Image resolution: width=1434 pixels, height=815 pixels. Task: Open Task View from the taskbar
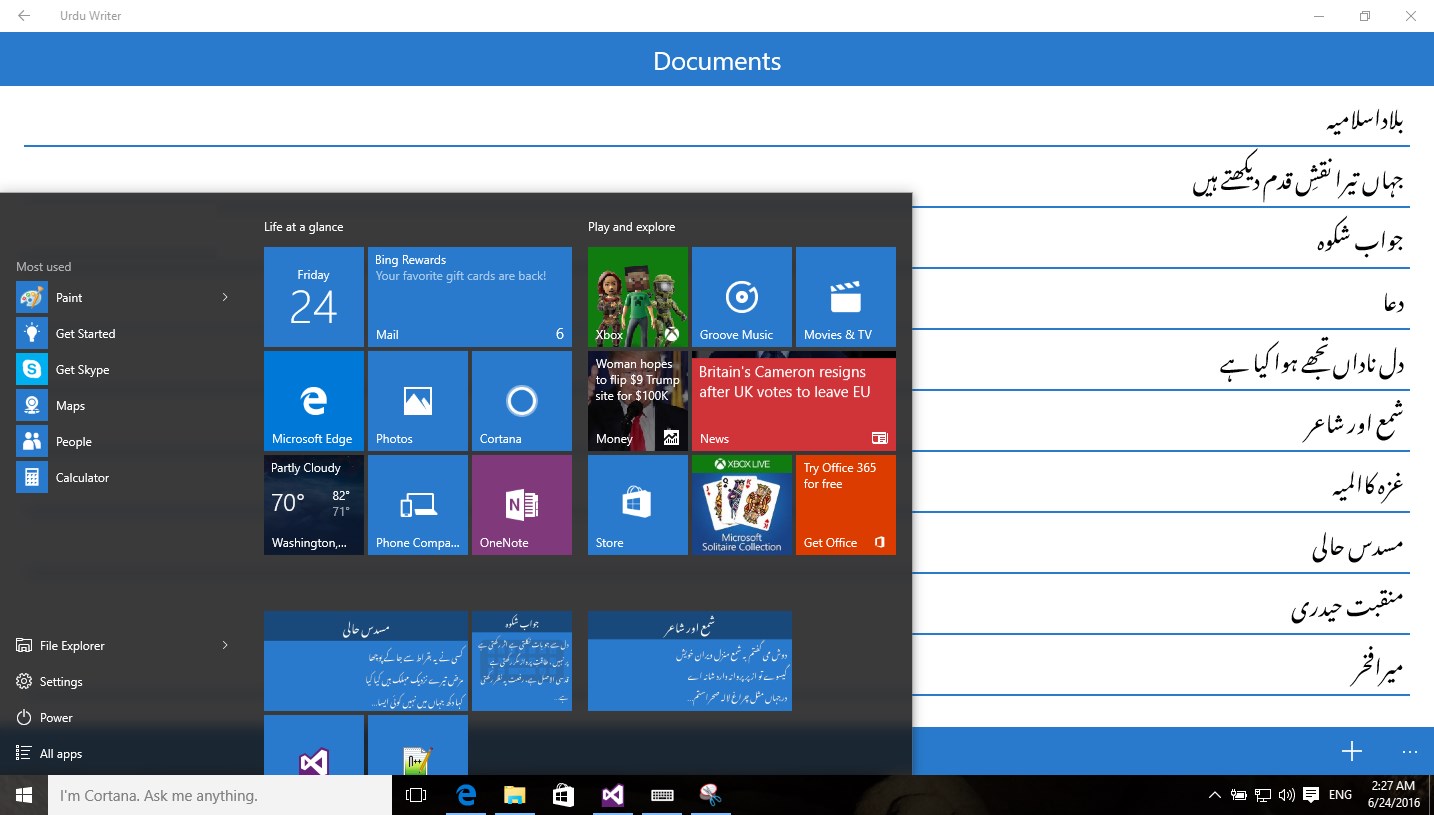pyautogui.click(x=416, y=795)
